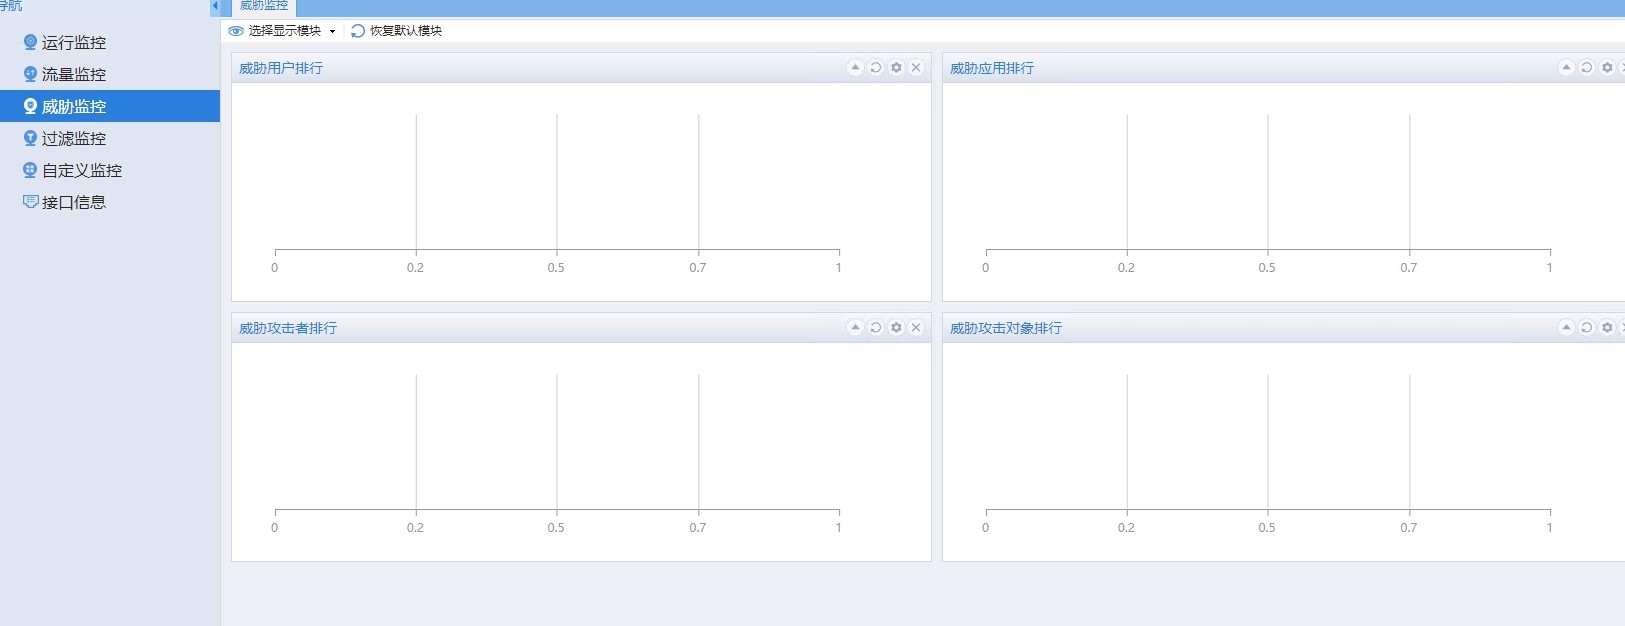Refresh the 威胁应用排行 panel
This screenshot has width=1625, height=626.
click(1586, 67)
